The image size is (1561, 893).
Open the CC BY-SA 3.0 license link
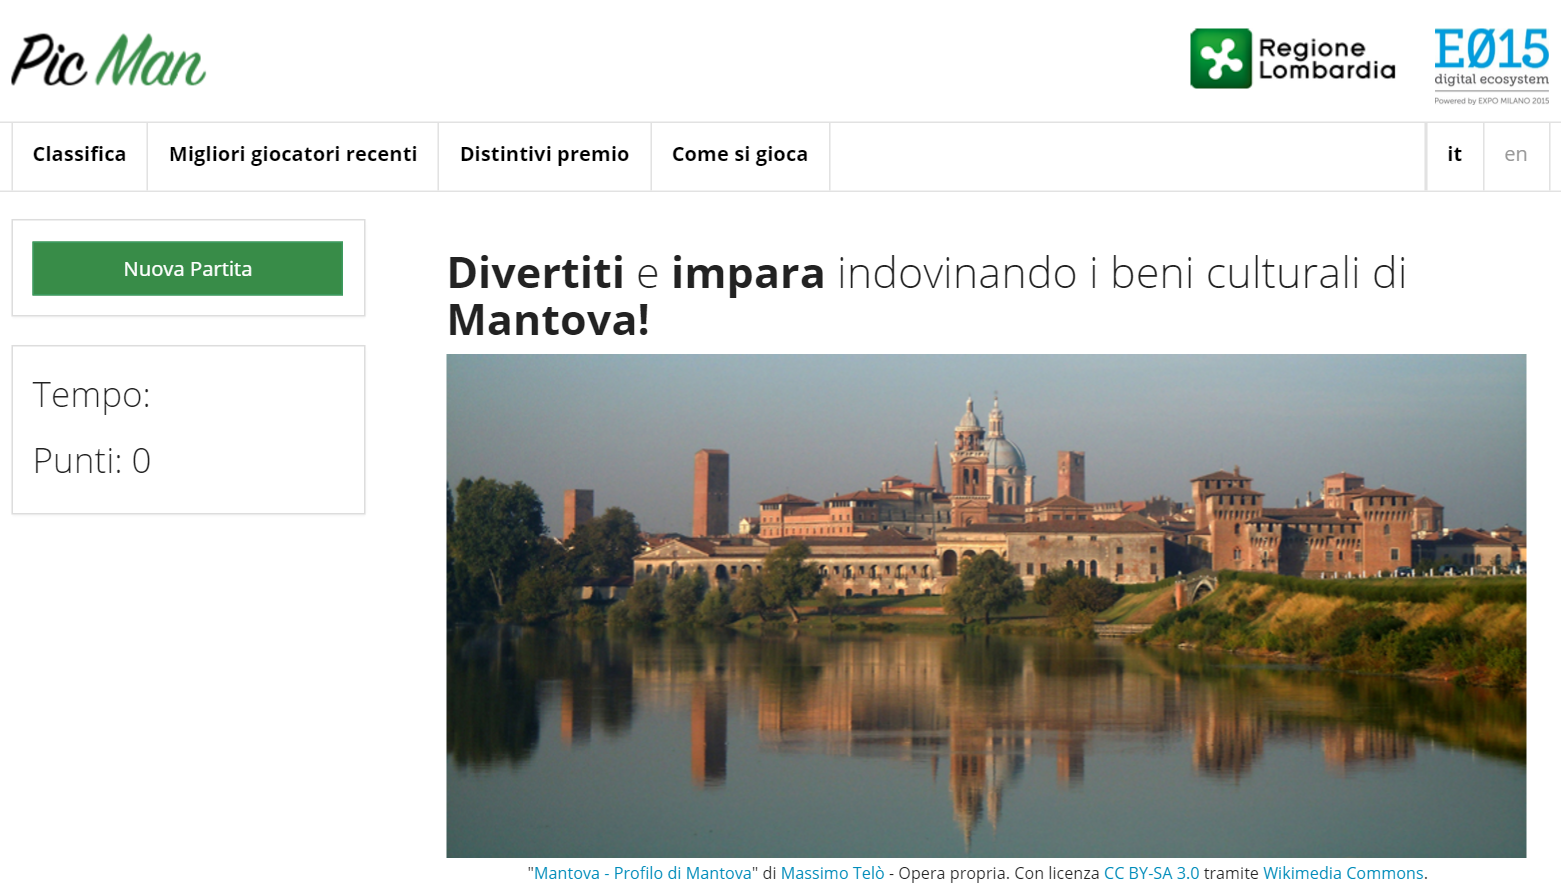pos(1151,873)
